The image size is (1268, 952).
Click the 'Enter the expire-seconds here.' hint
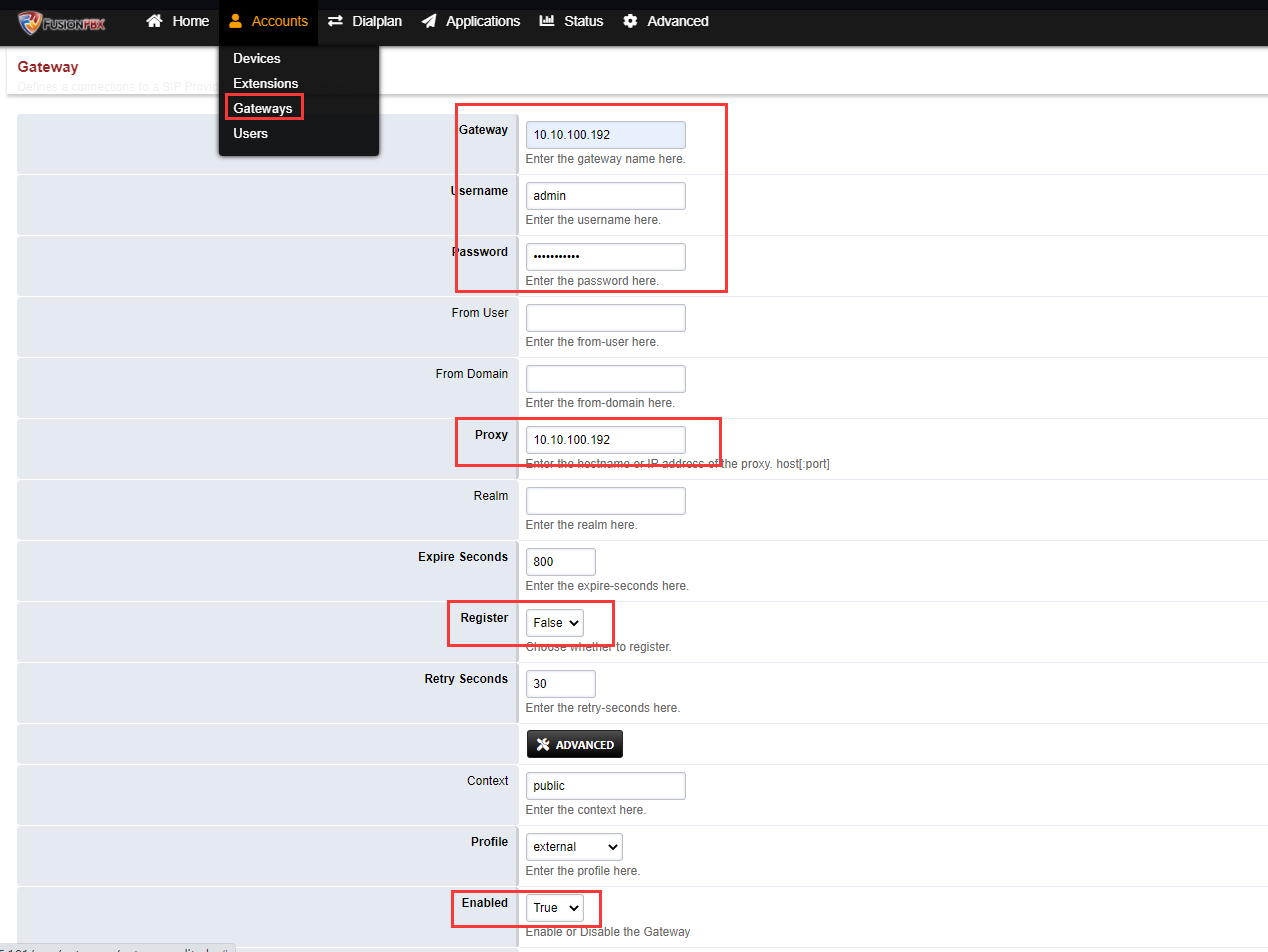point(607,586)
